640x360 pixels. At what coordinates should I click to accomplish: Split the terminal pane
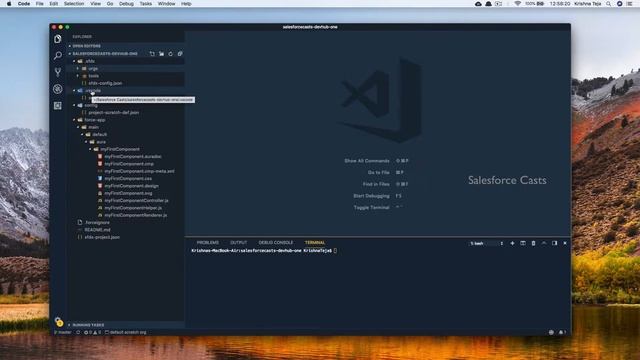[523, 243]
